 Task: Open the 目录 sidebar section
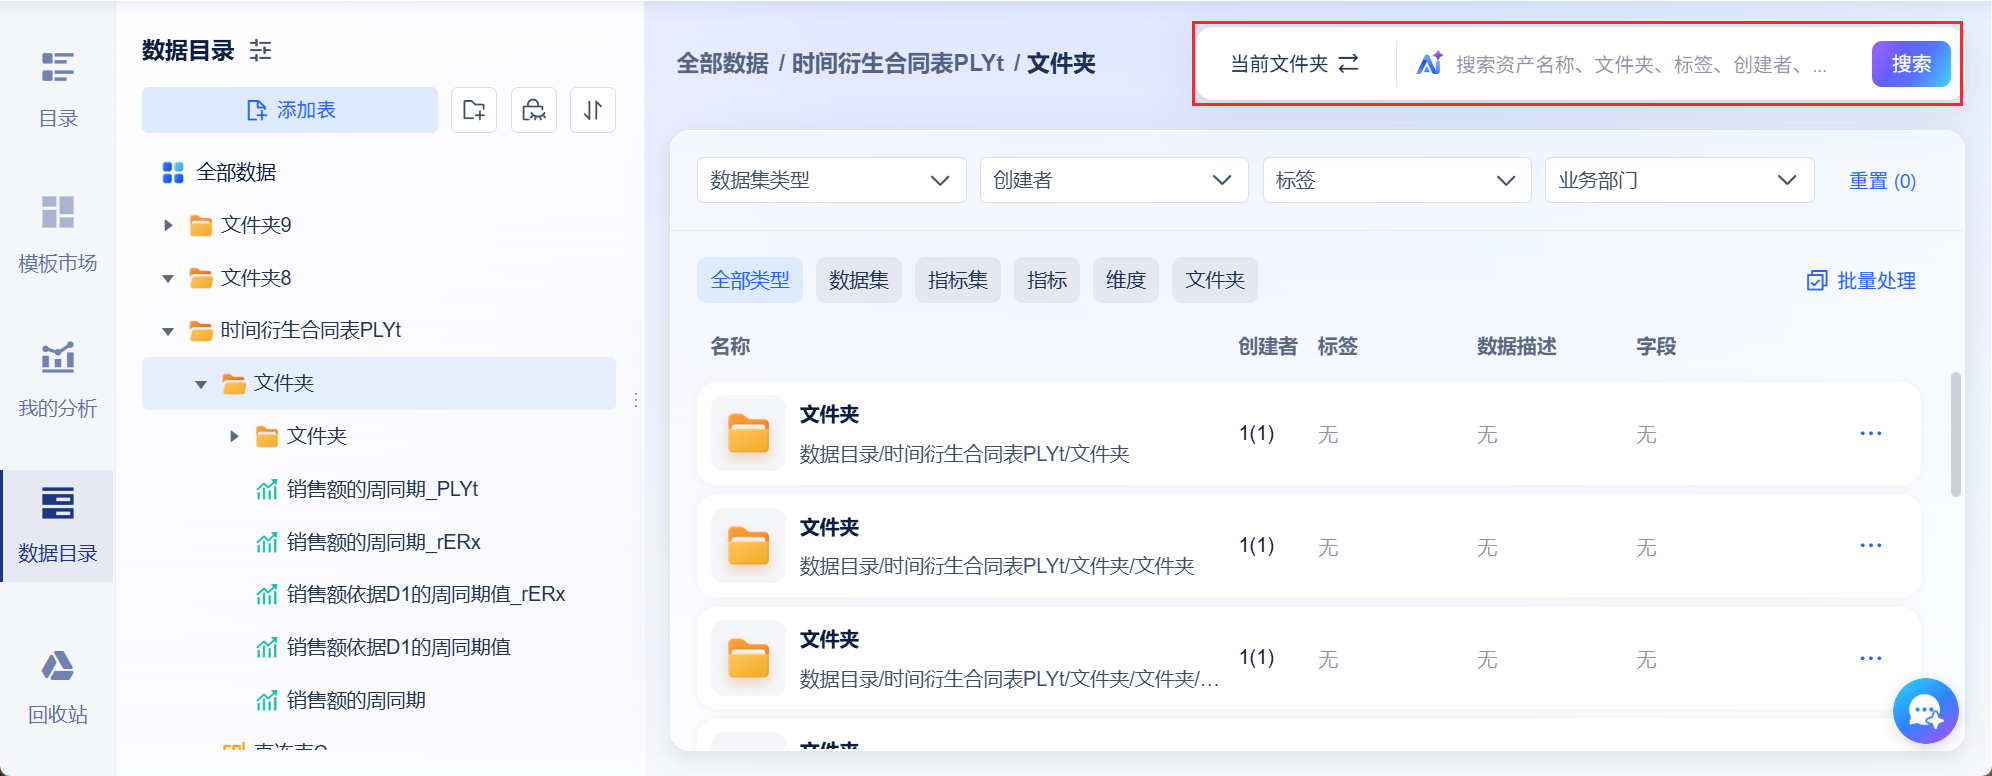pyautogui.click(x=58, y=90)
